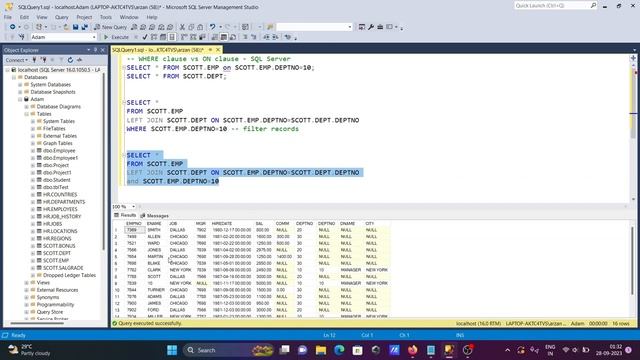The width and height of the screenshot is (640, 360).
Task: Click the Undo toolbar icon
Action: tap(212, 27)
